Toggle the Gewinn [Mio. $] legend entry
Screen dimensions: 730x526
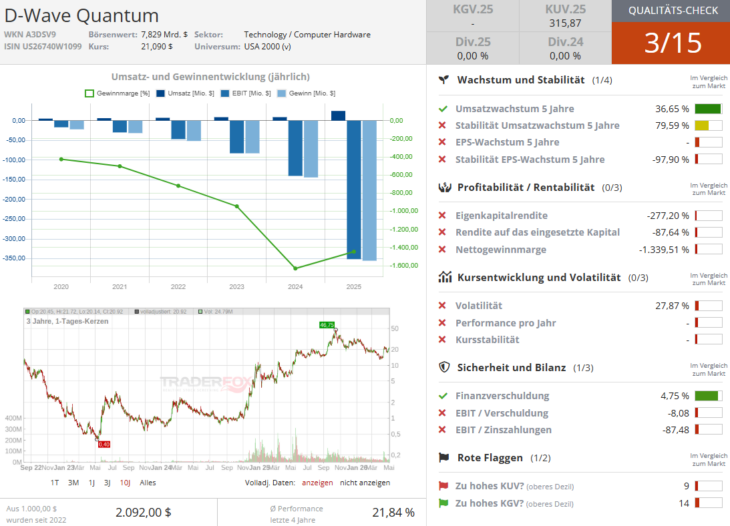click(306, 94)
